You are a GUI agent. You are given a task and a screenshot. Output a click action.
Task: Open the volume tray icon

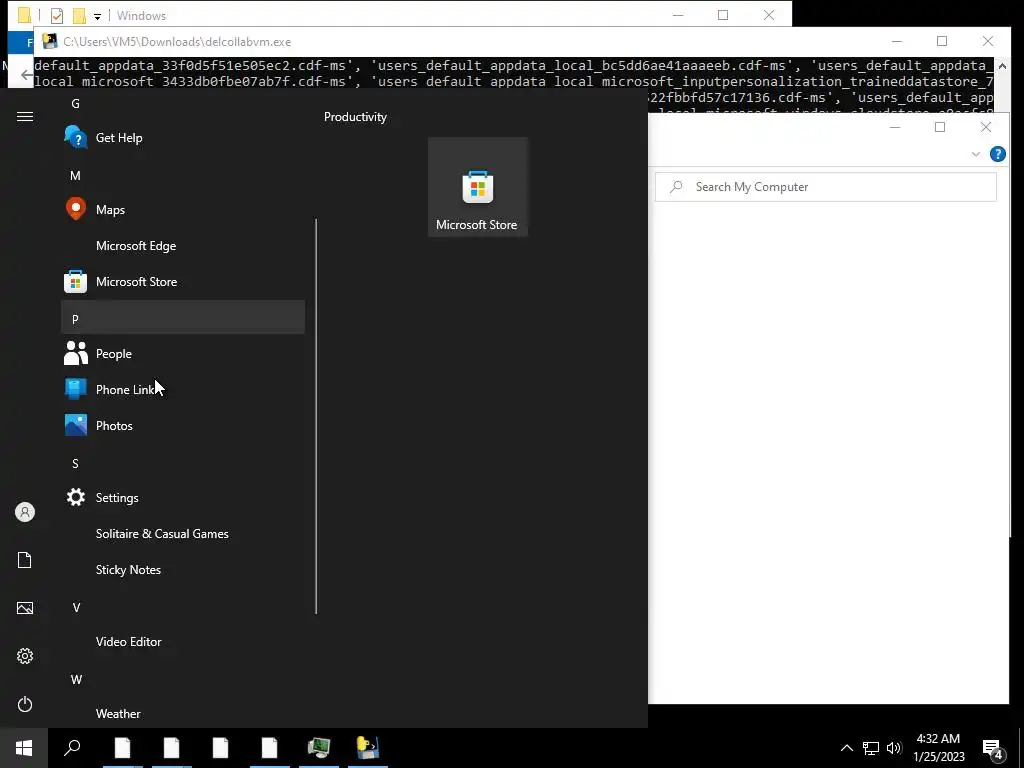click(x=894, y=748)
